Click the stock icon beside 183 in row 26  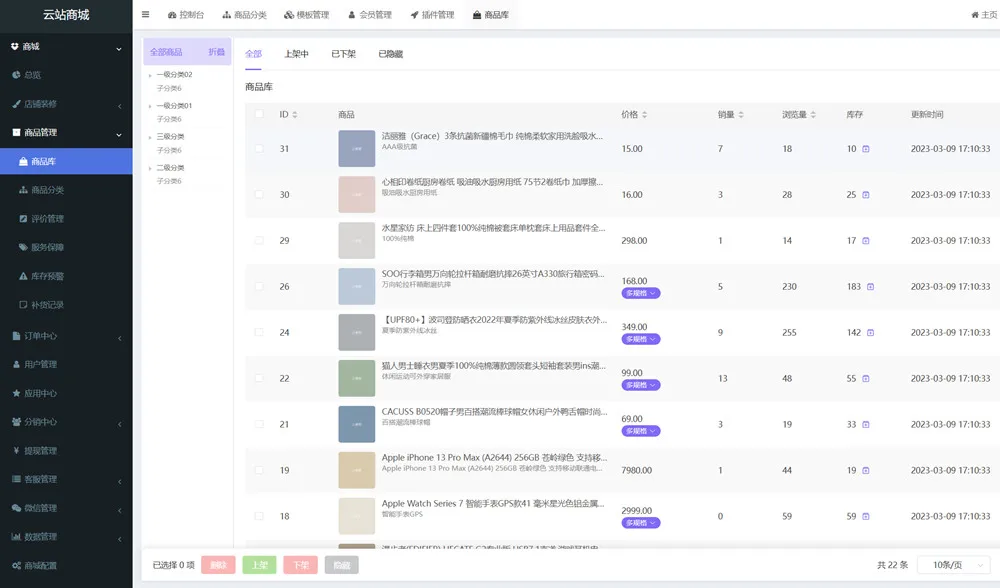pos(870,287)
